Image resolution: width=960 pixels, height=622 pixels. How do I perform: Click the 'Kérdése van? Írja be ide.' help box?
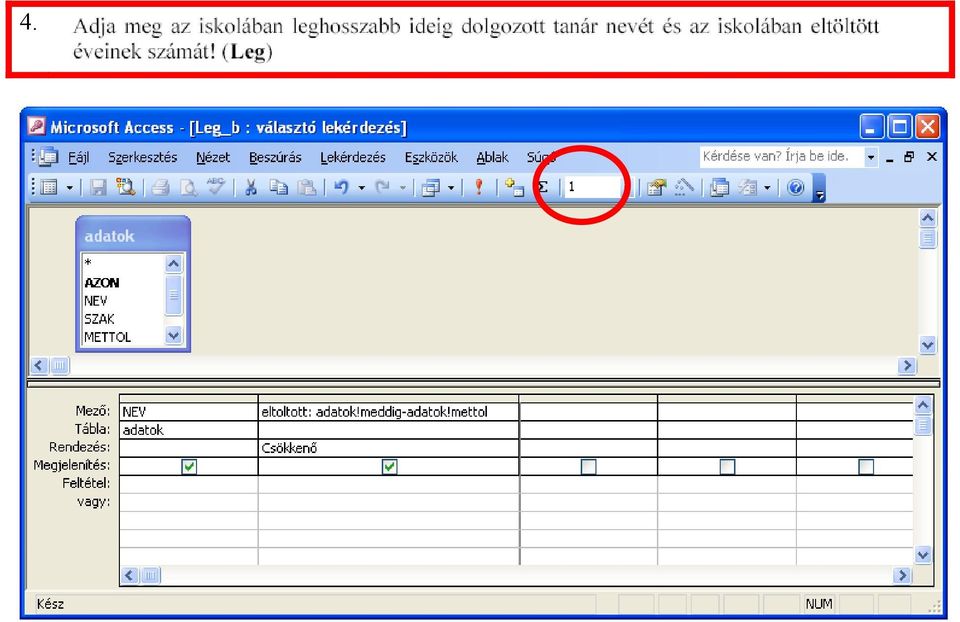click(781, 157)
